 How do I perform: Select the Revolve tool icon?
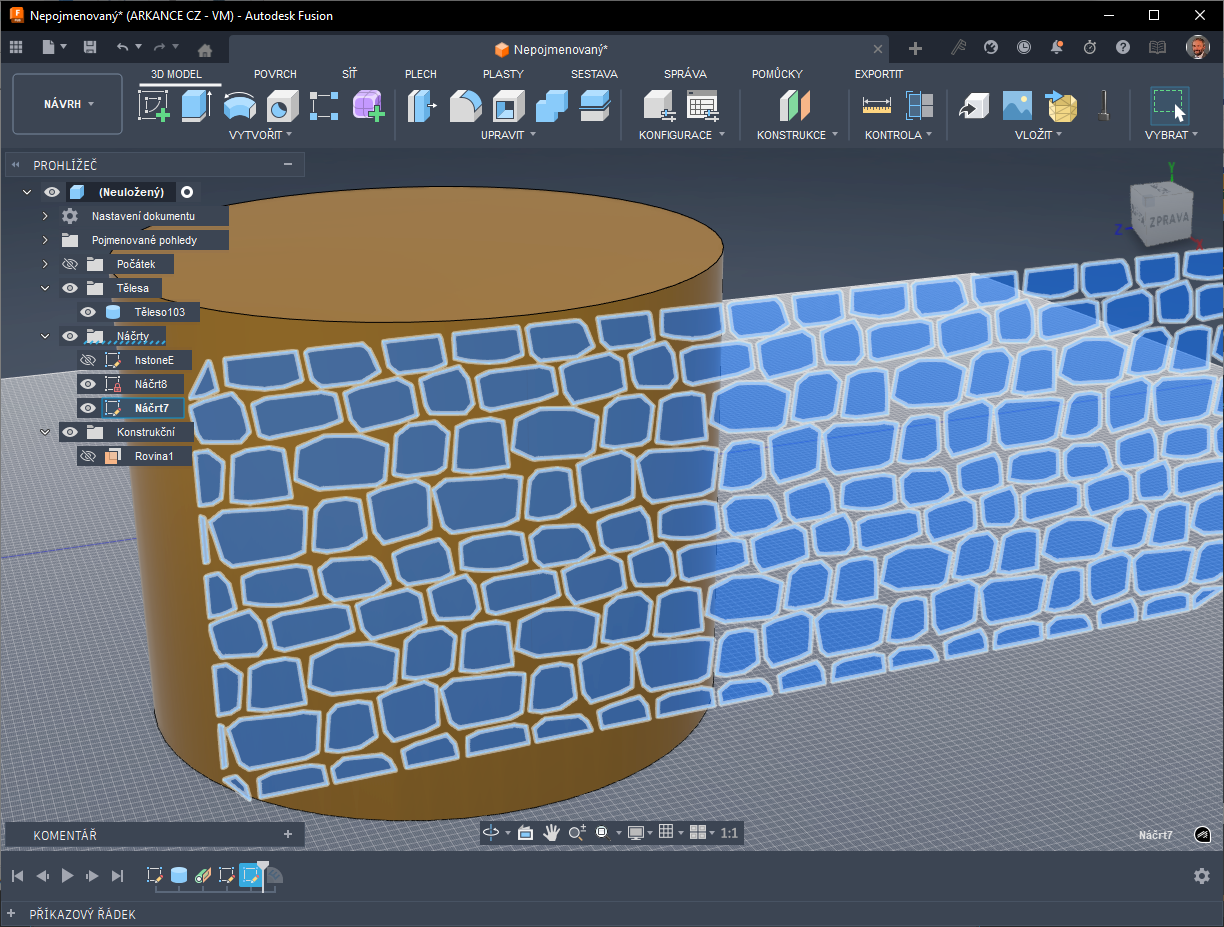point(239,105)
